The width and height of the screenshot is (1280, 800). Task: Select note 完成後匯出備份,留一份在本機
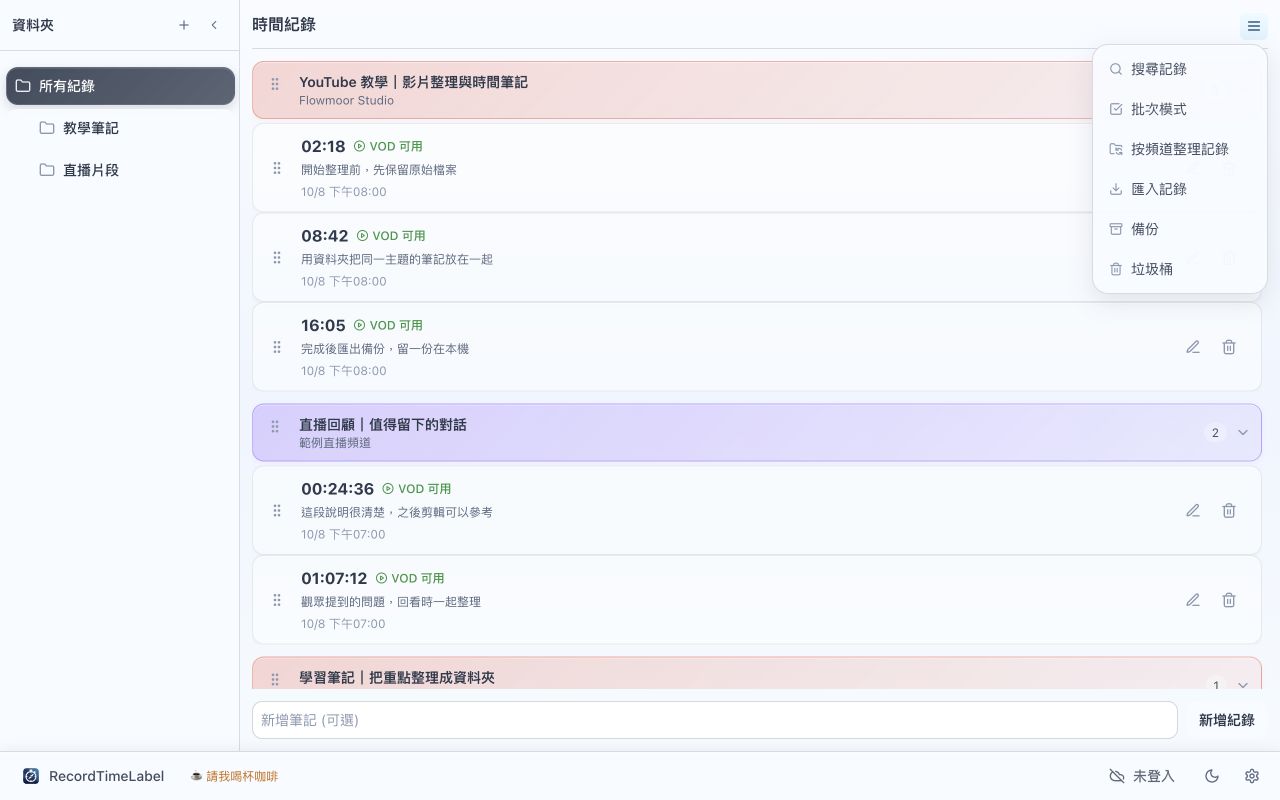point(385,349)
